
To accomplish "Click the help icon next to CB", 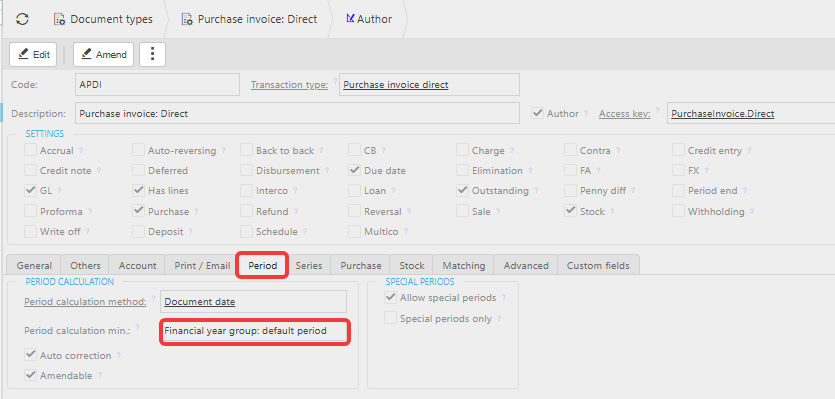I will [x=383, y=150].
